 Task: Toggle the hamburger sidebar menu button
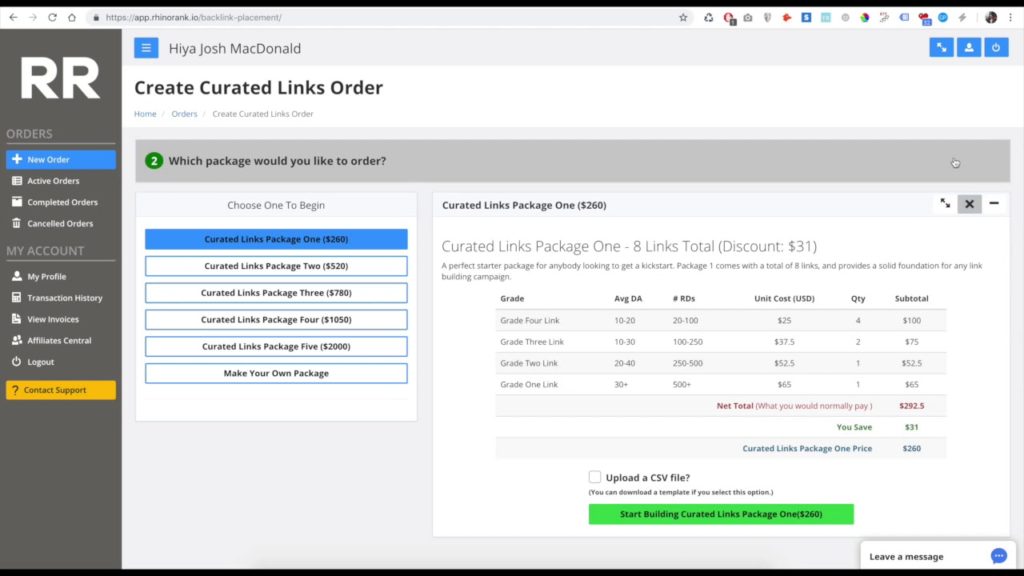pos(146,48)
